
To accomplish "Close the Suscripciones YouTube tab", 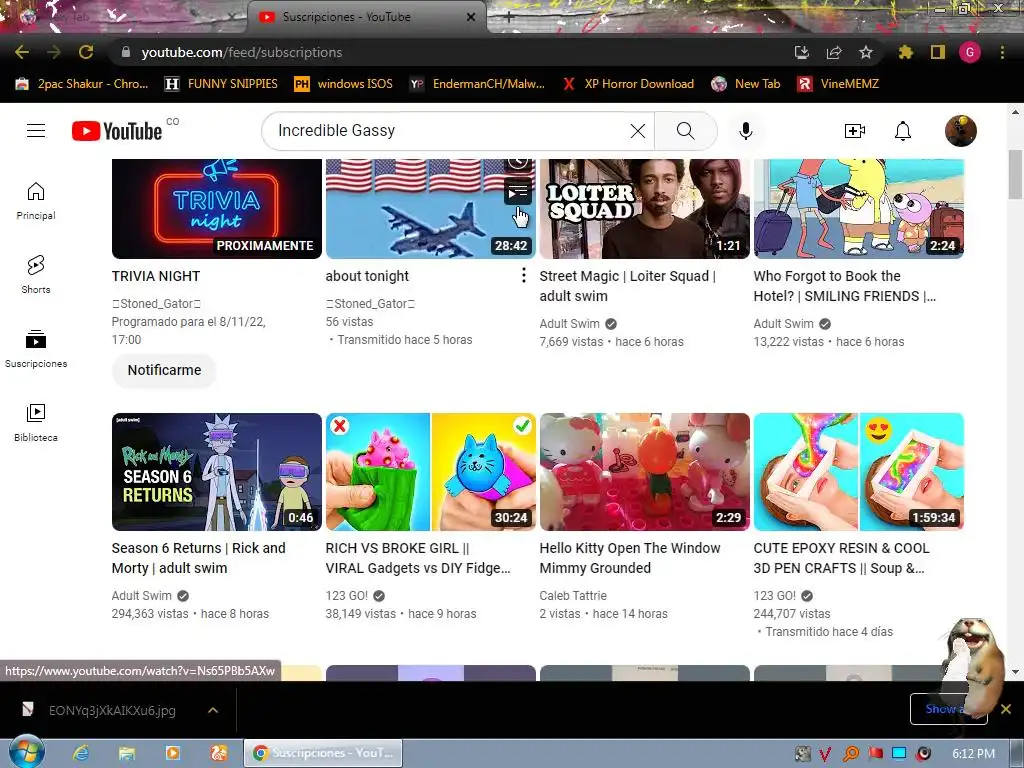I will point(471,17).
